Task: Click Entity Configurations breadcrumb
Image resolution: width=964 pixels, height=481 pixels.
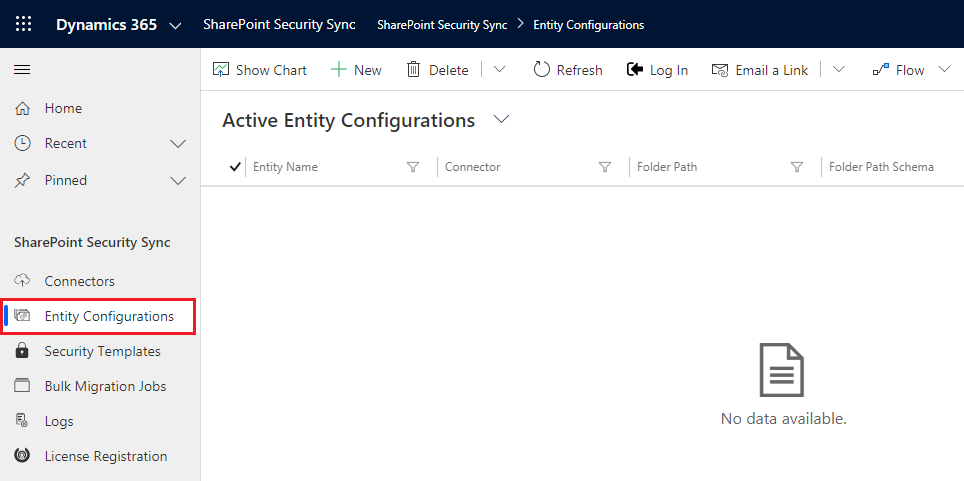Action: (x=588, y=25)
